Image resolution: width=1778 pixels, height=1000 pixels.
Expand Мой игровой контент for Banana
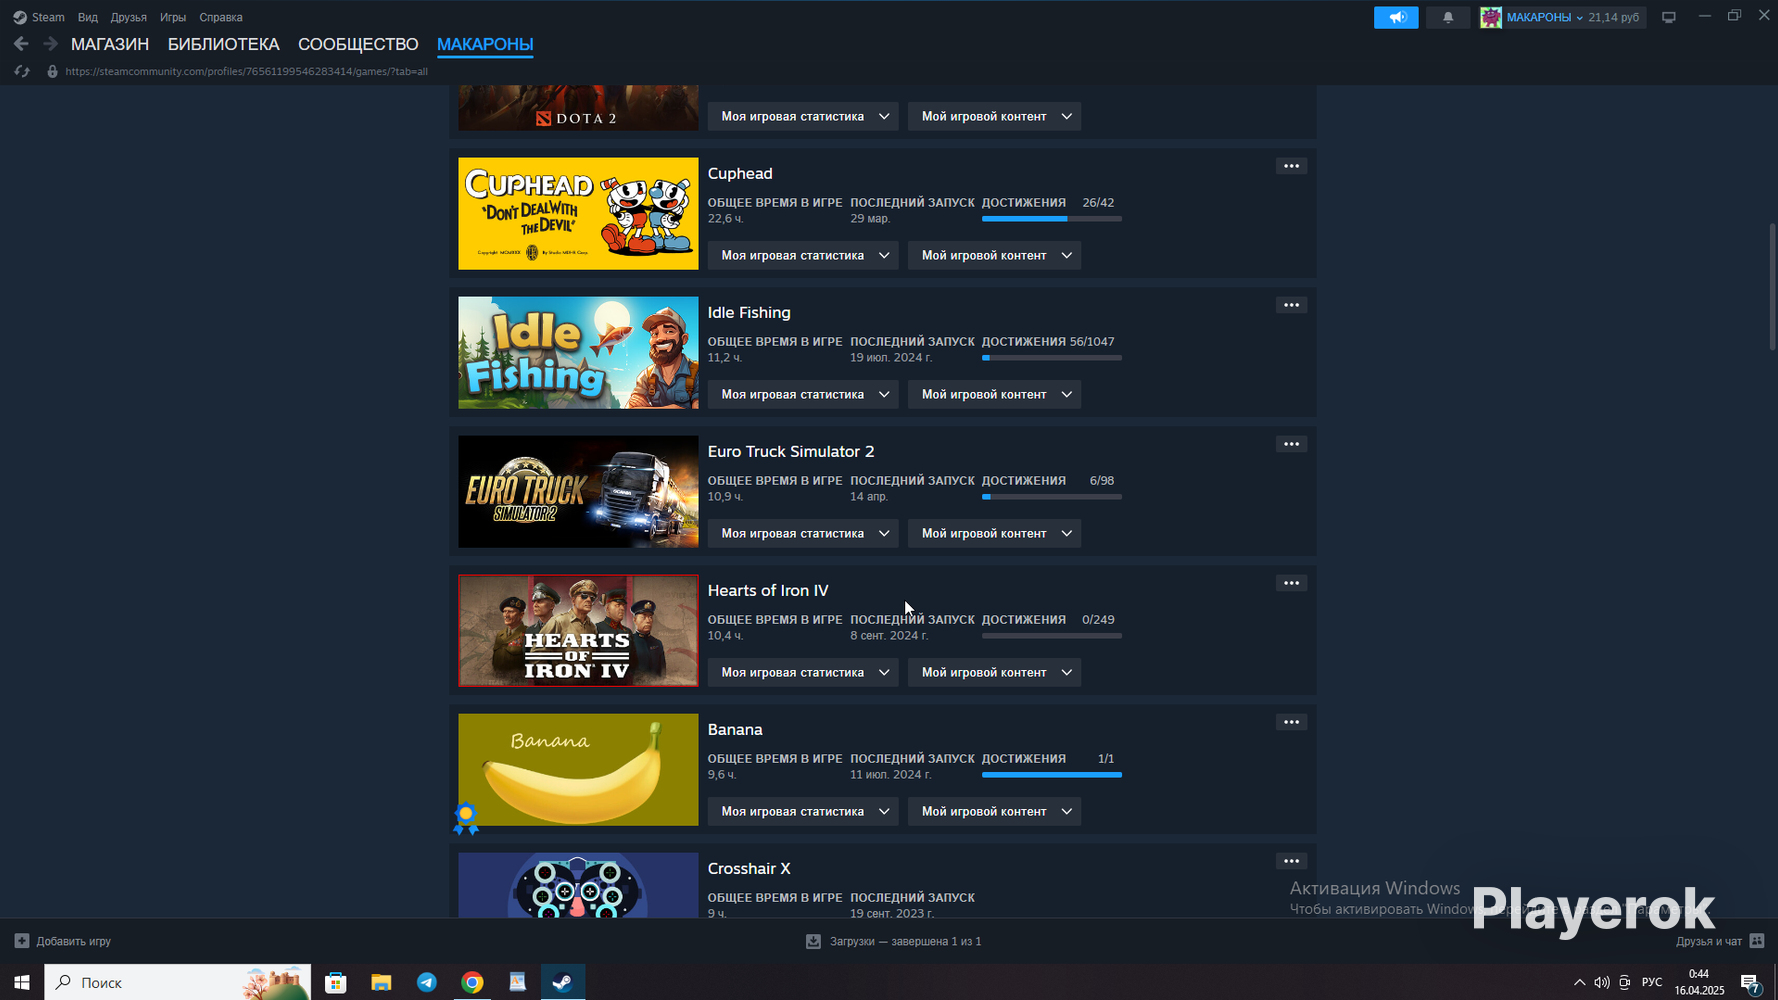click(995, 811)
